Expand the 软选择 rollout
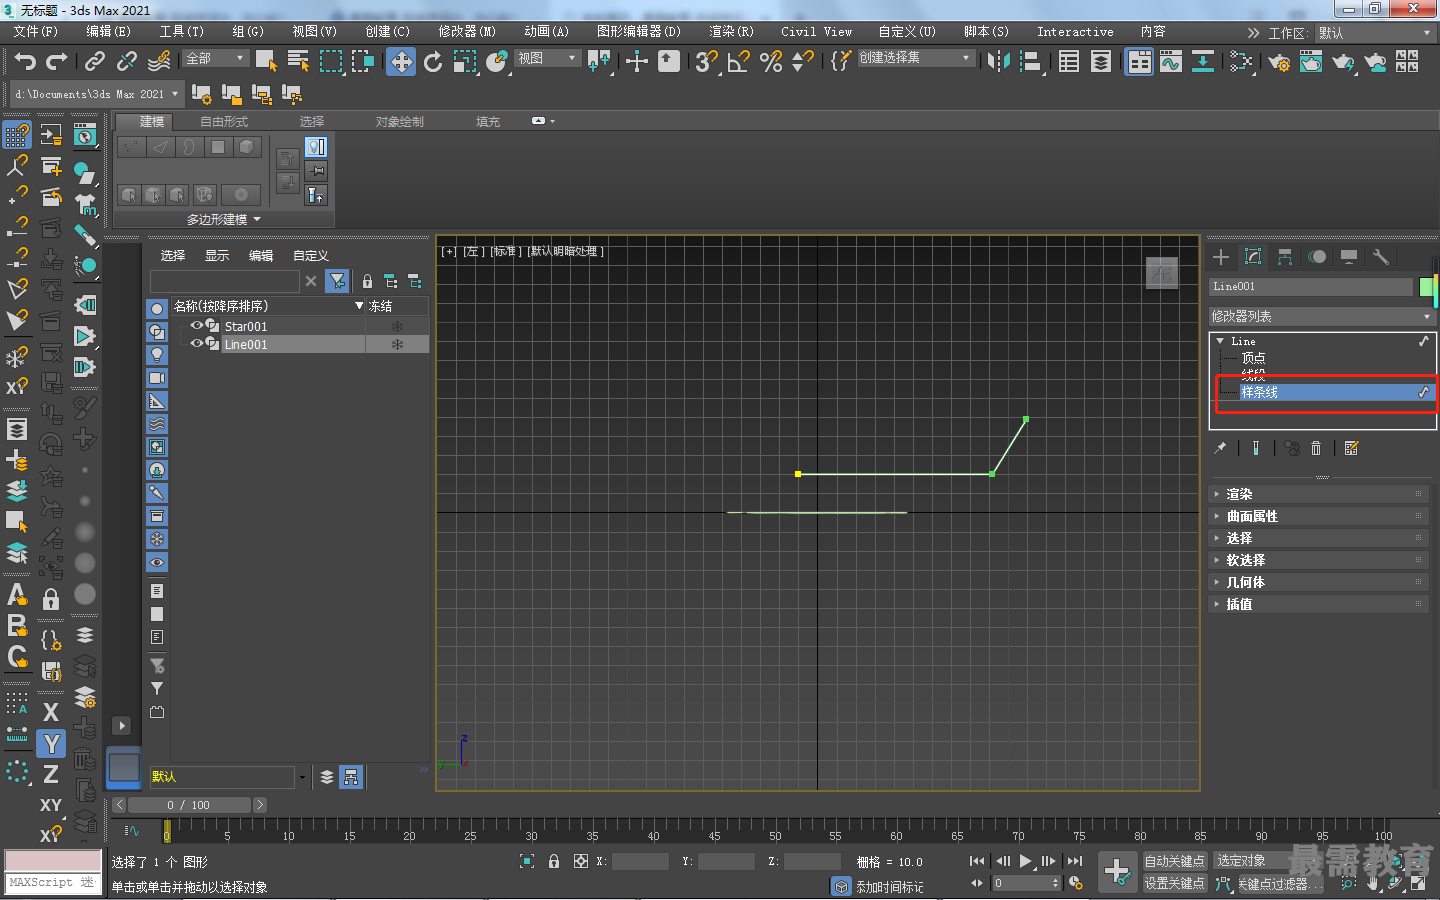The image size is (1440, 900). tap(1322, 560)
